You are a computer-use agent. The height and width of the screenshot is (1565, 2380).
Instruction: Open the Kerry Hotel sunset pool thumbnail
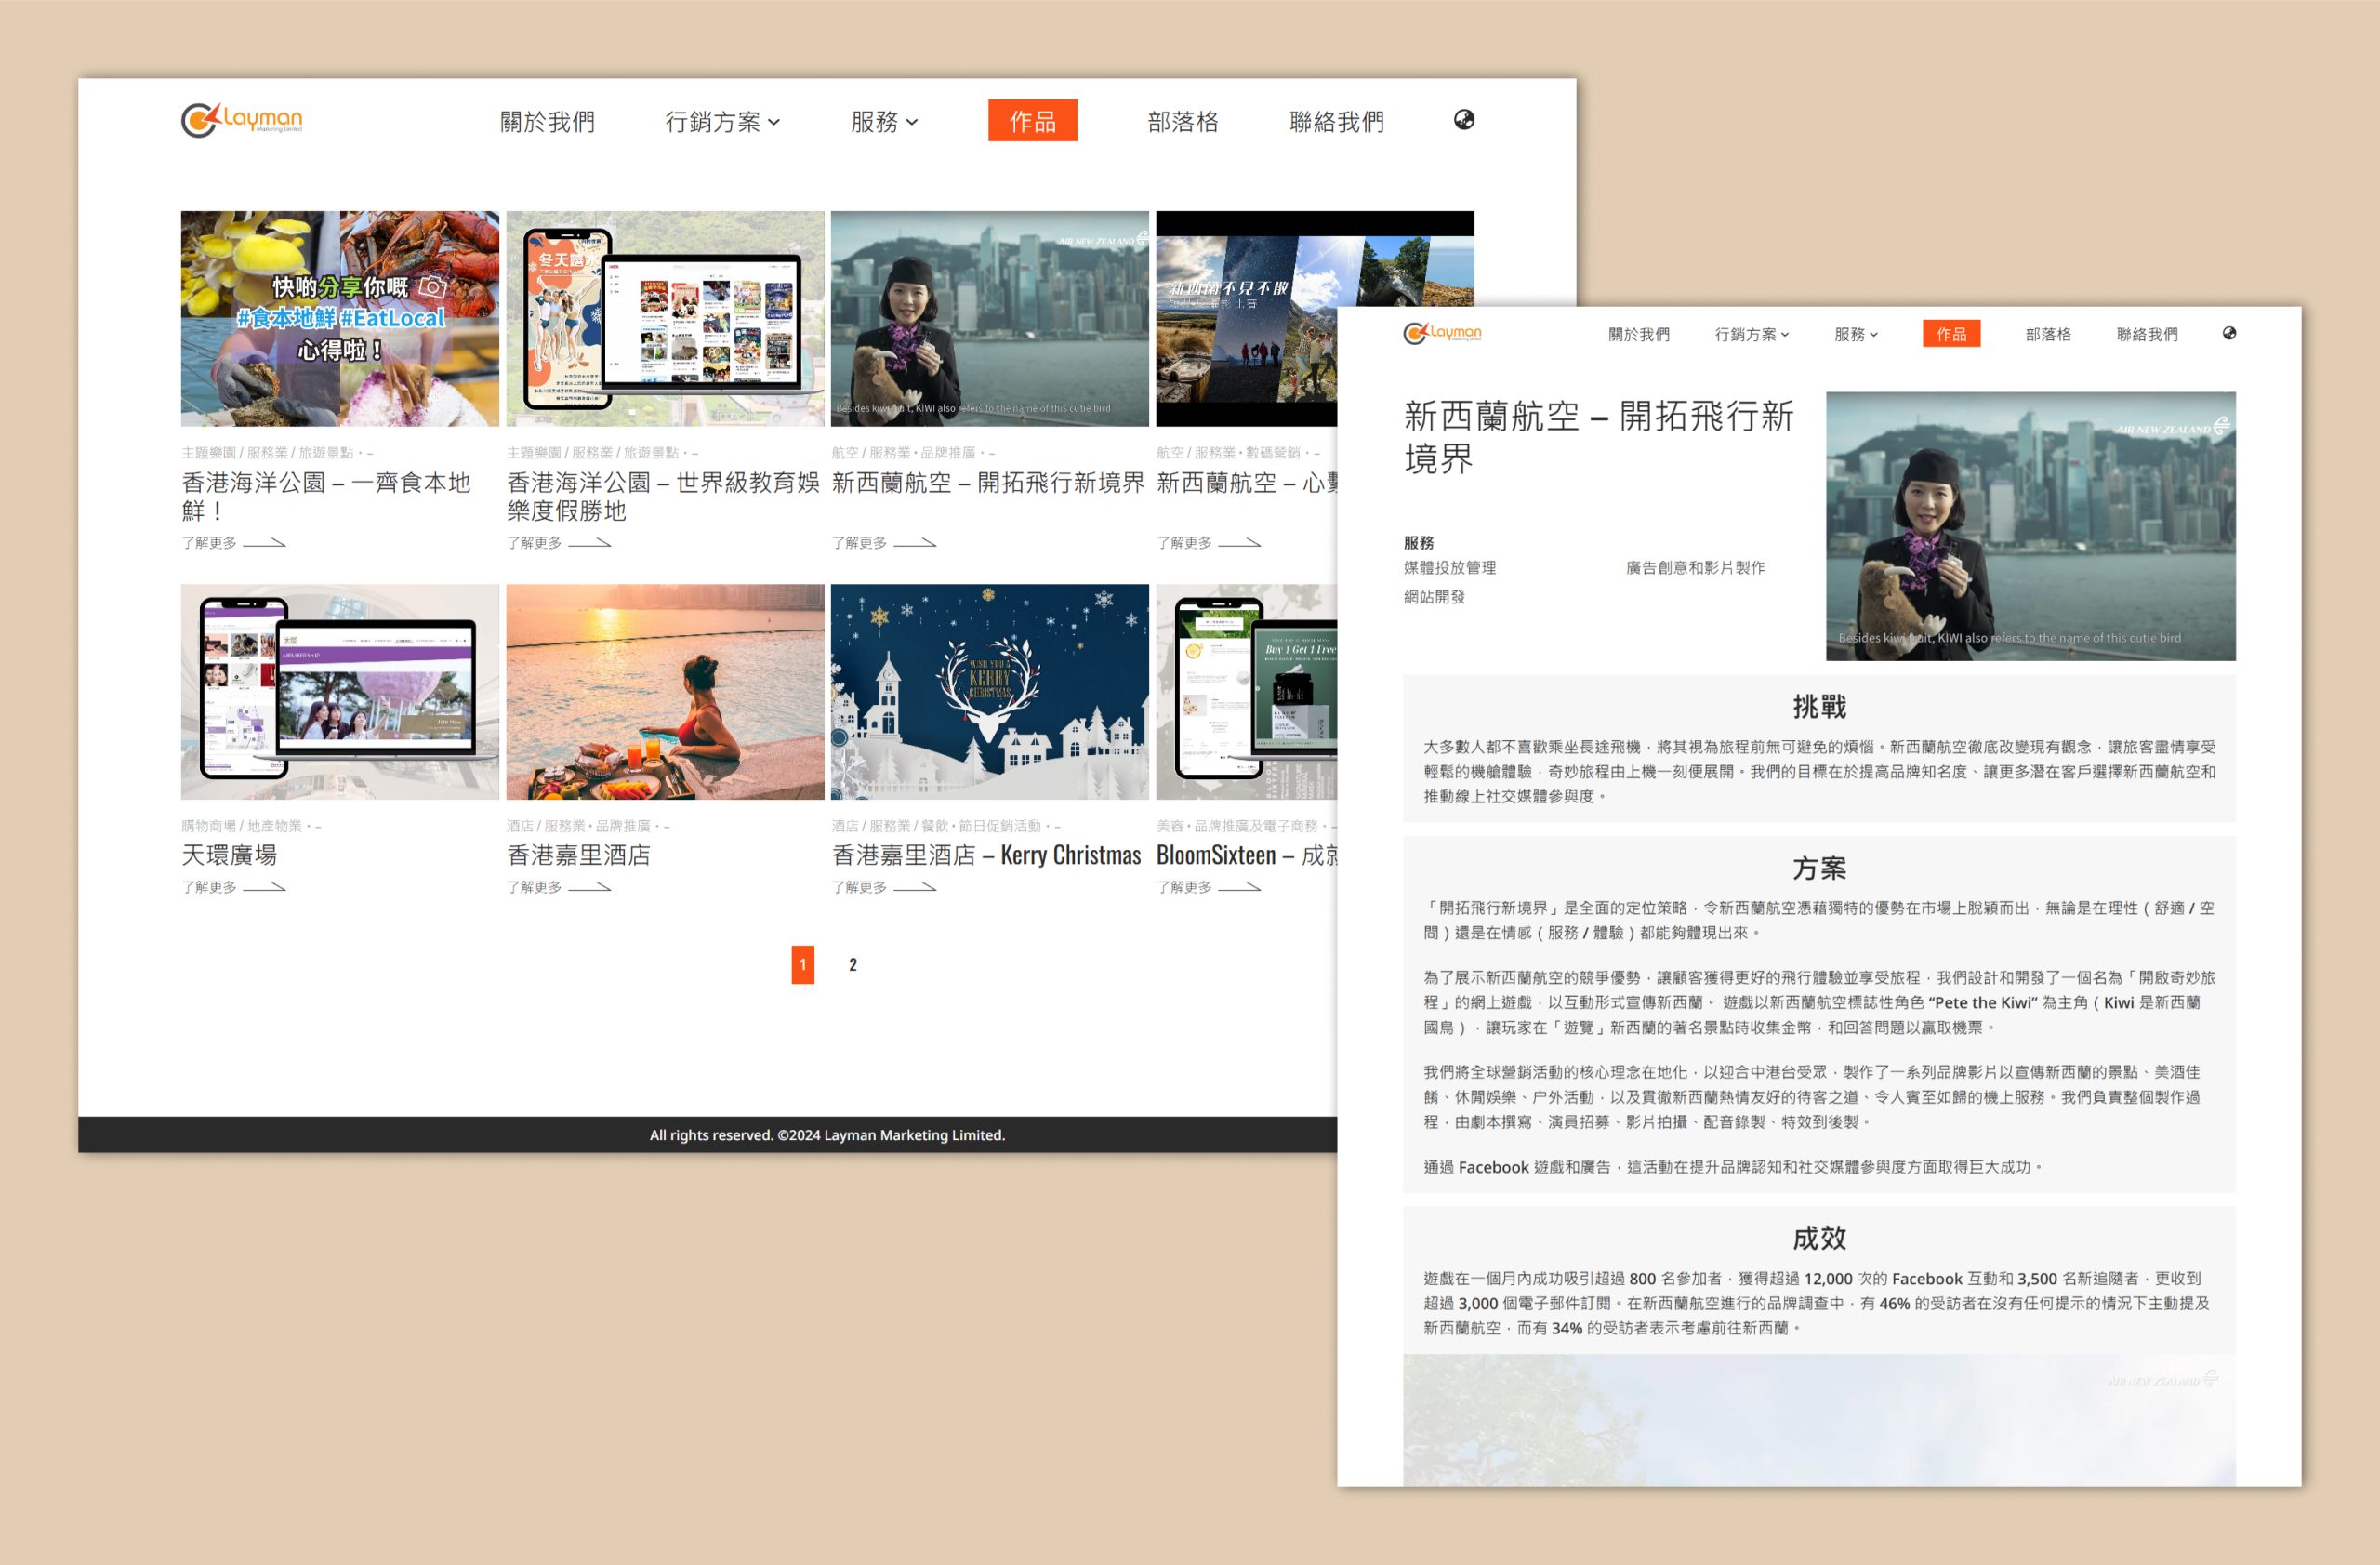[665, 692]
